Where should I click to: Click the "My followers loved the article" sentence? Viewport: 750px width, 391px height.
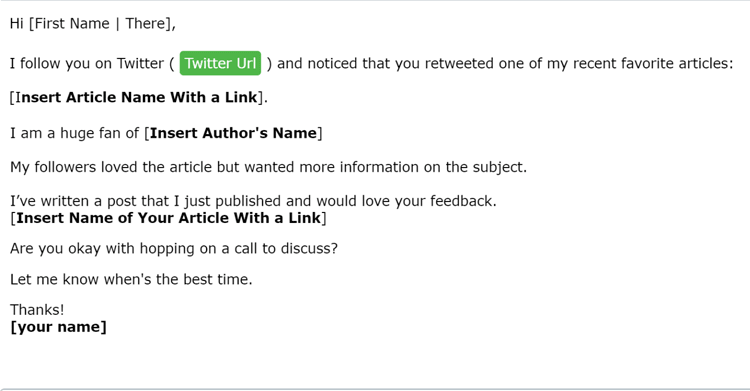pyautogui.click(x=268, y=168)
